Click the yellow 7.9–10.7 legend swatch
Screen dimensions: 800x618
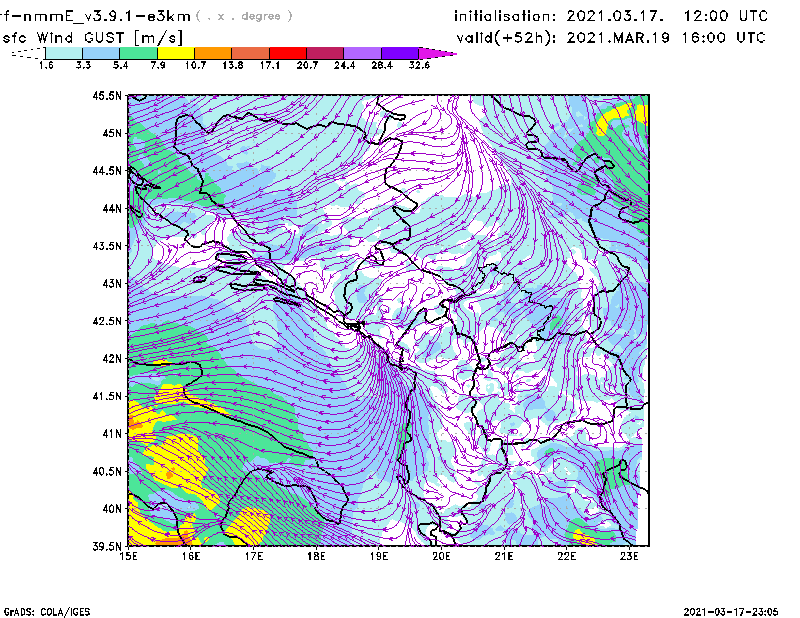point(176,53)
